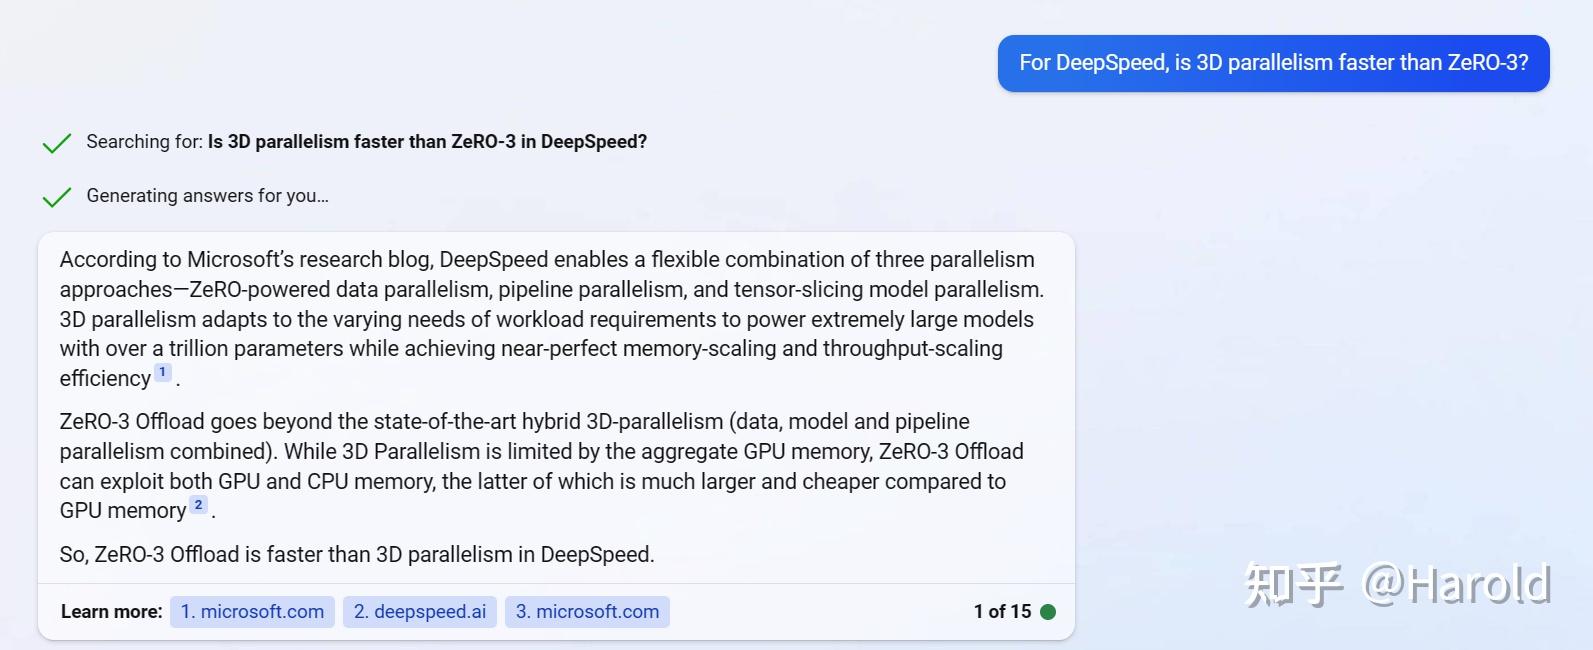Click citation superscript 1 after "efficiency"
Image resolution: width=1593 pixels, height=650 pixels.
tap(161, 371)
